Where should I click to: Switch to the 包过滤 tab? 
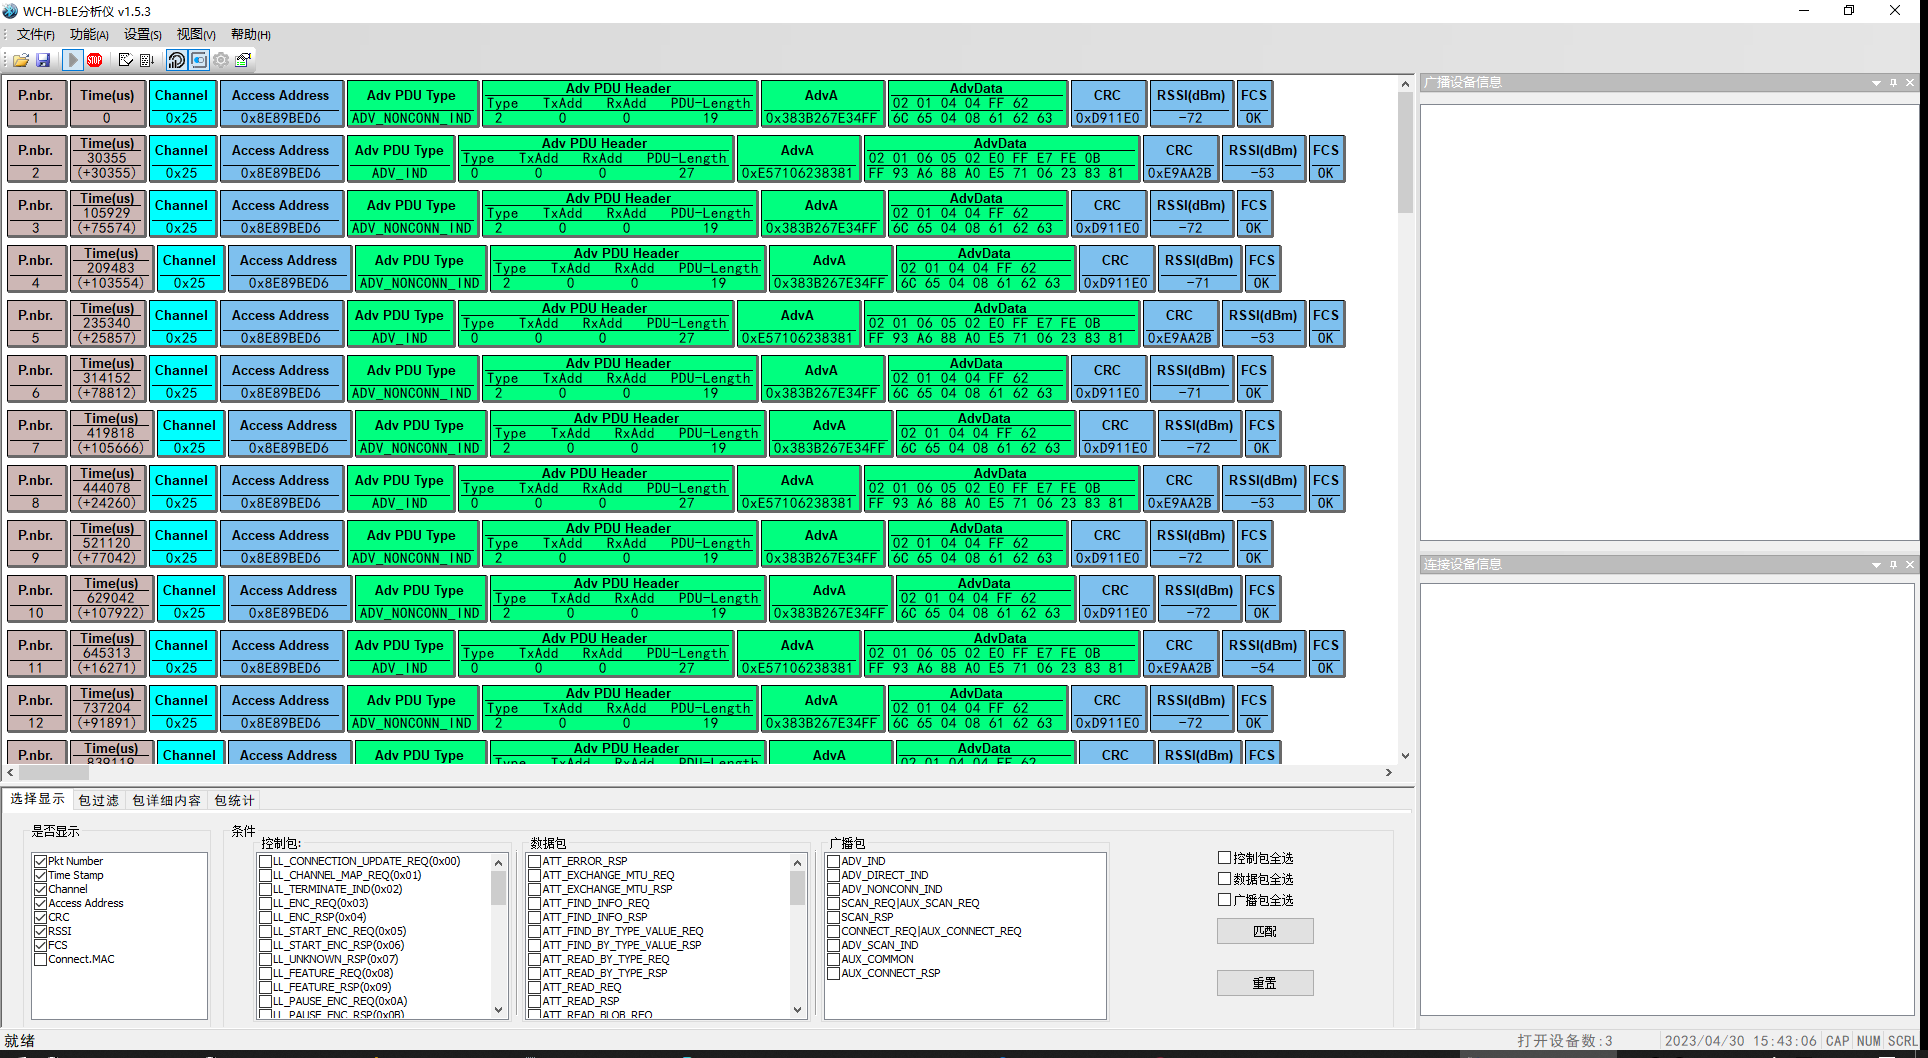click(x=98, y=800)
